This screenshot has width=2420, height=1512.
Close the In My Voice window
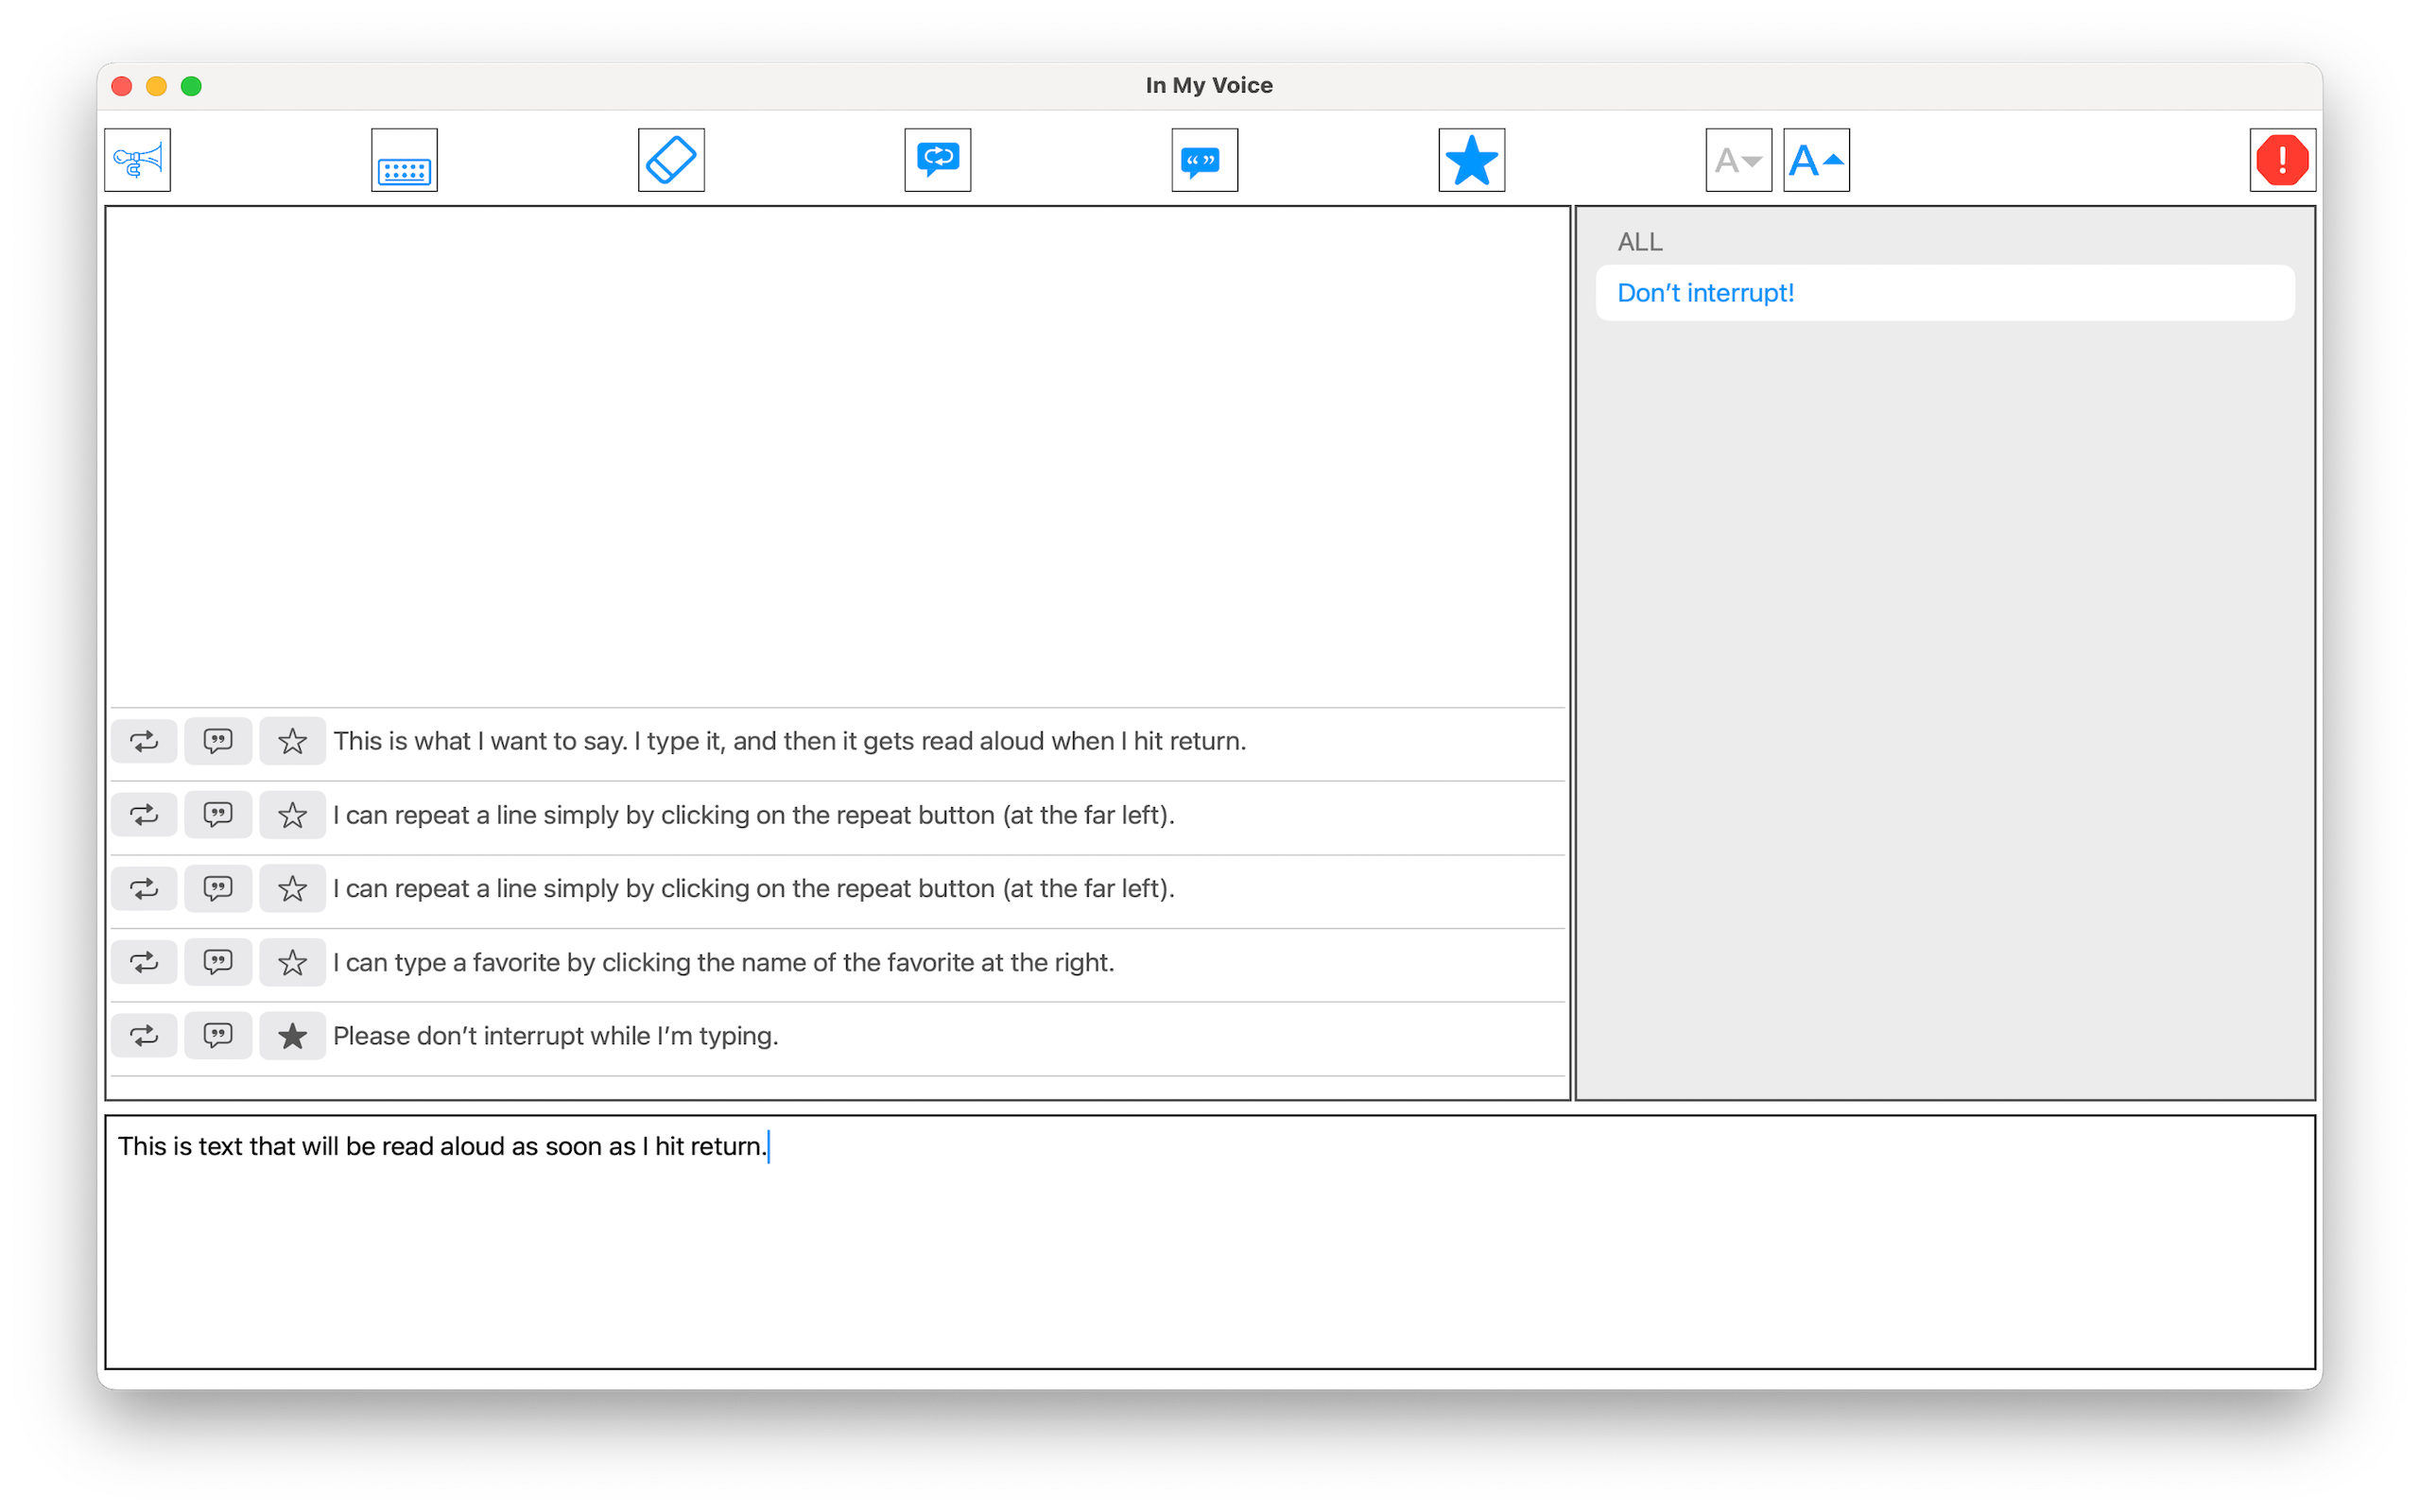point(122,86)
